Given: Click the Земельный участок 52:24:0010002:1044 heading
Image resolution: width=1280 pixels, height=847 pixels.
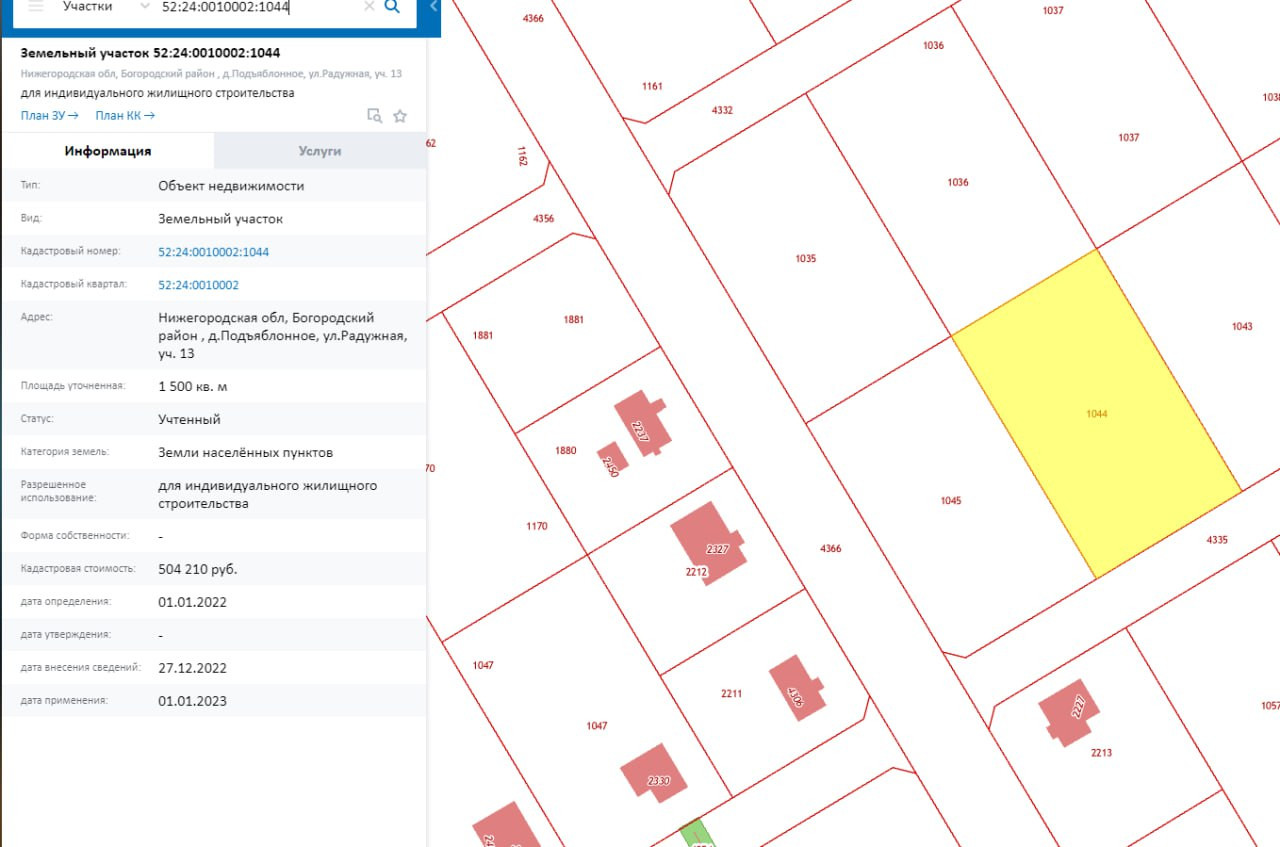Looking at the screenshot, I should pyautogui.click(x=150, y=53).
